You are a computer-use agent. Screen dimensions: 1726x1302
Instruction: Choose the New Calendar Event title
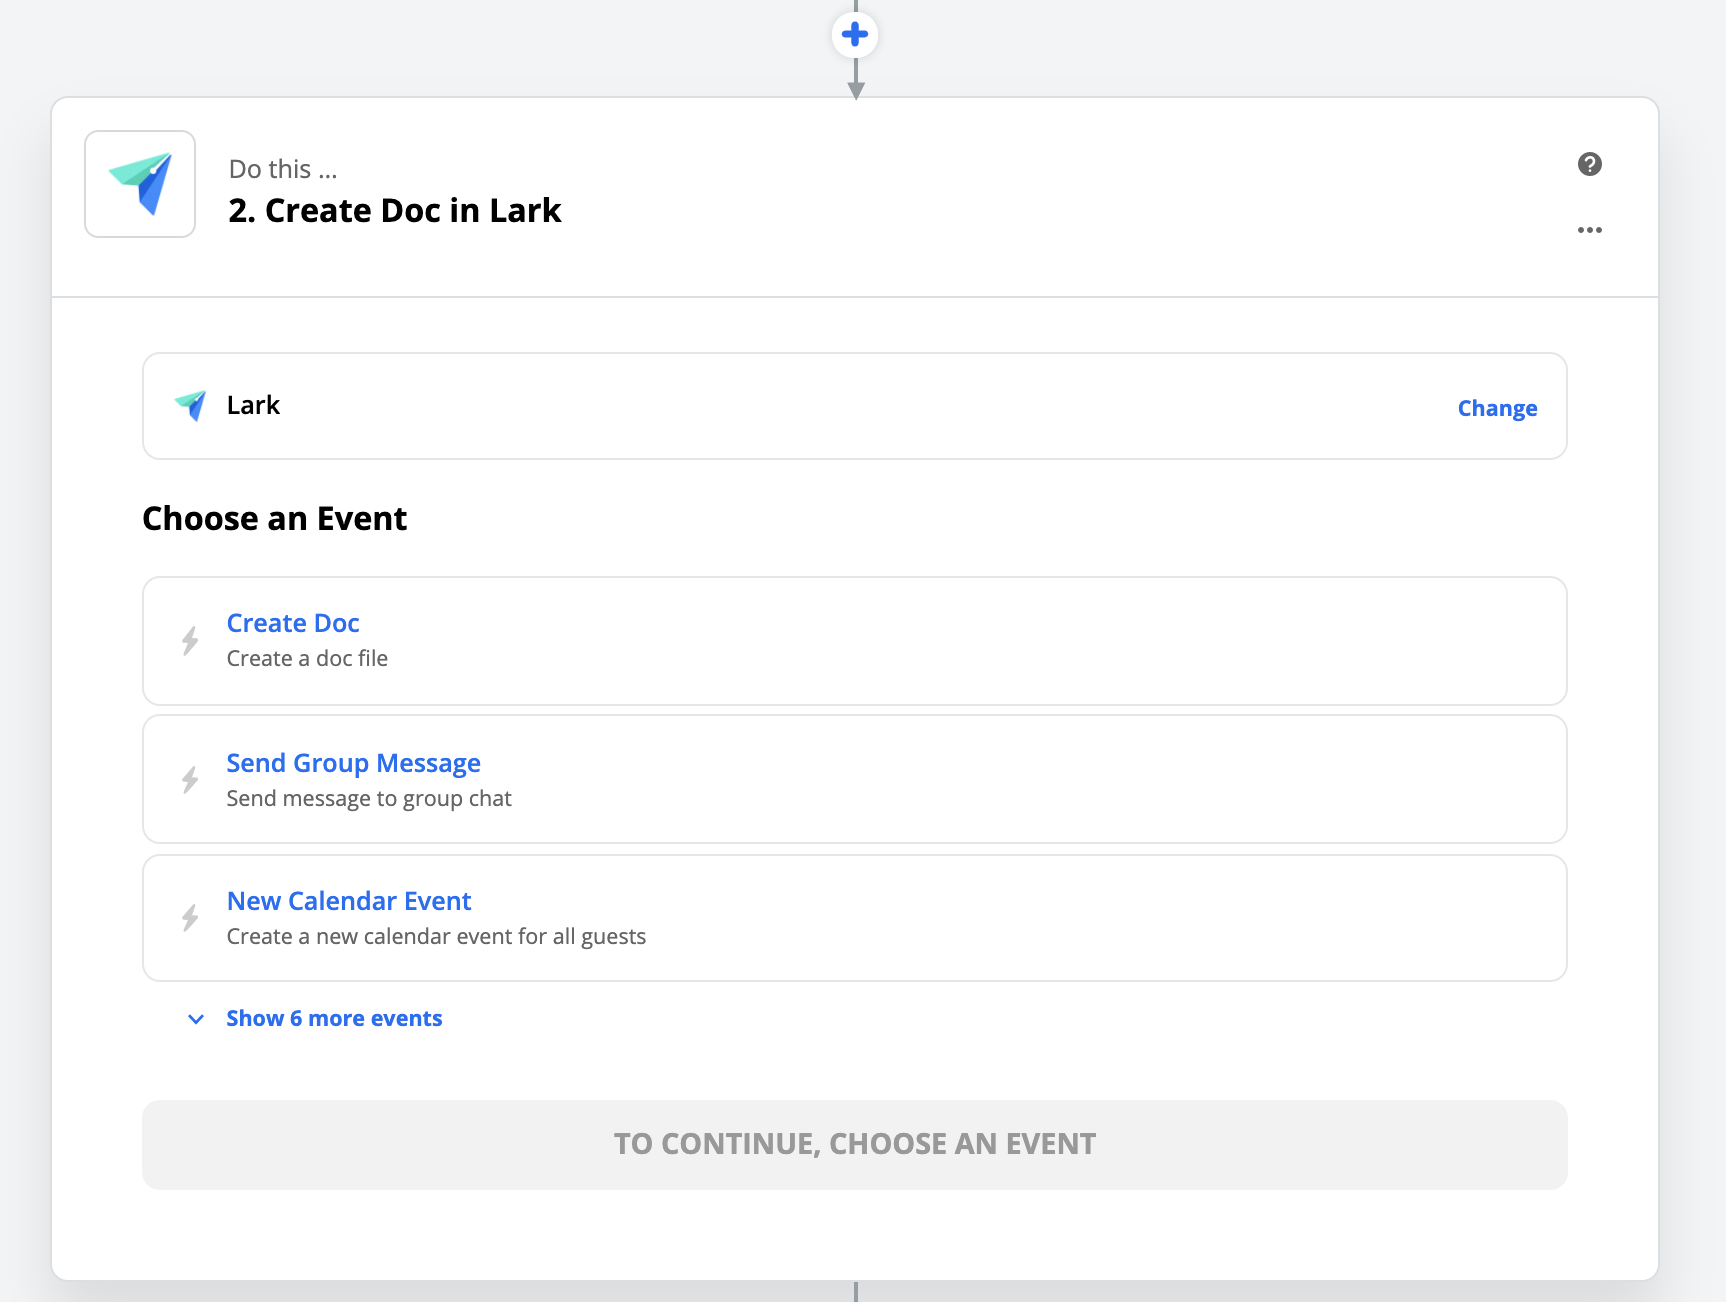pos(349,901)
